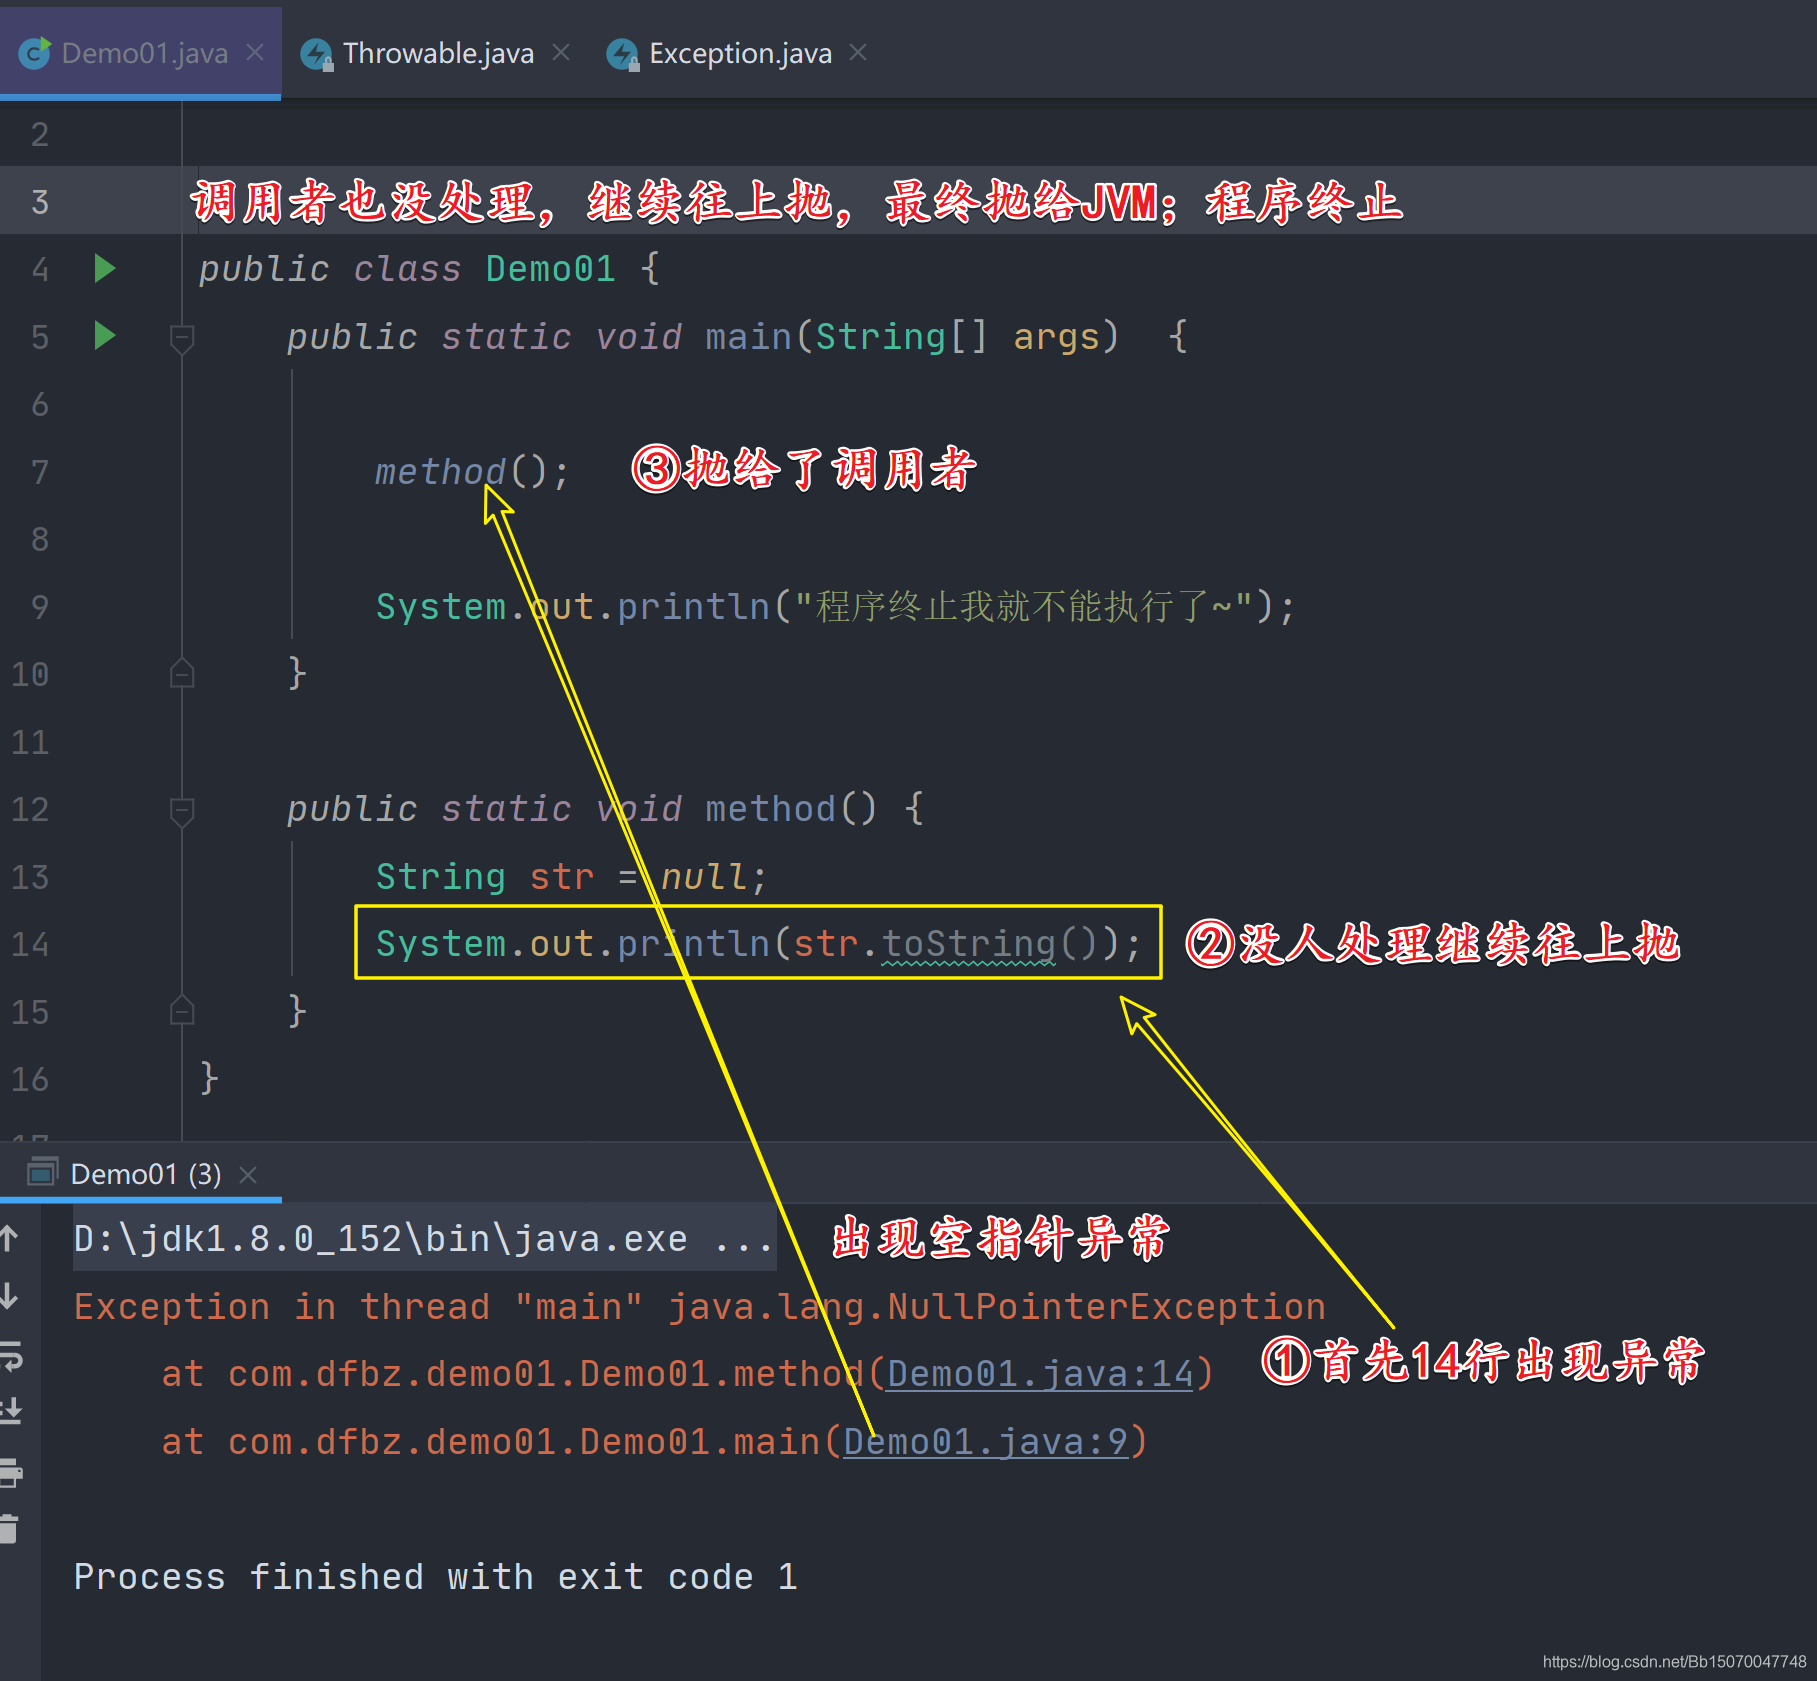The image size is (1817, 1681).
Task: Click the Throwable.java file icon in tab
Action: click(317, 53)
